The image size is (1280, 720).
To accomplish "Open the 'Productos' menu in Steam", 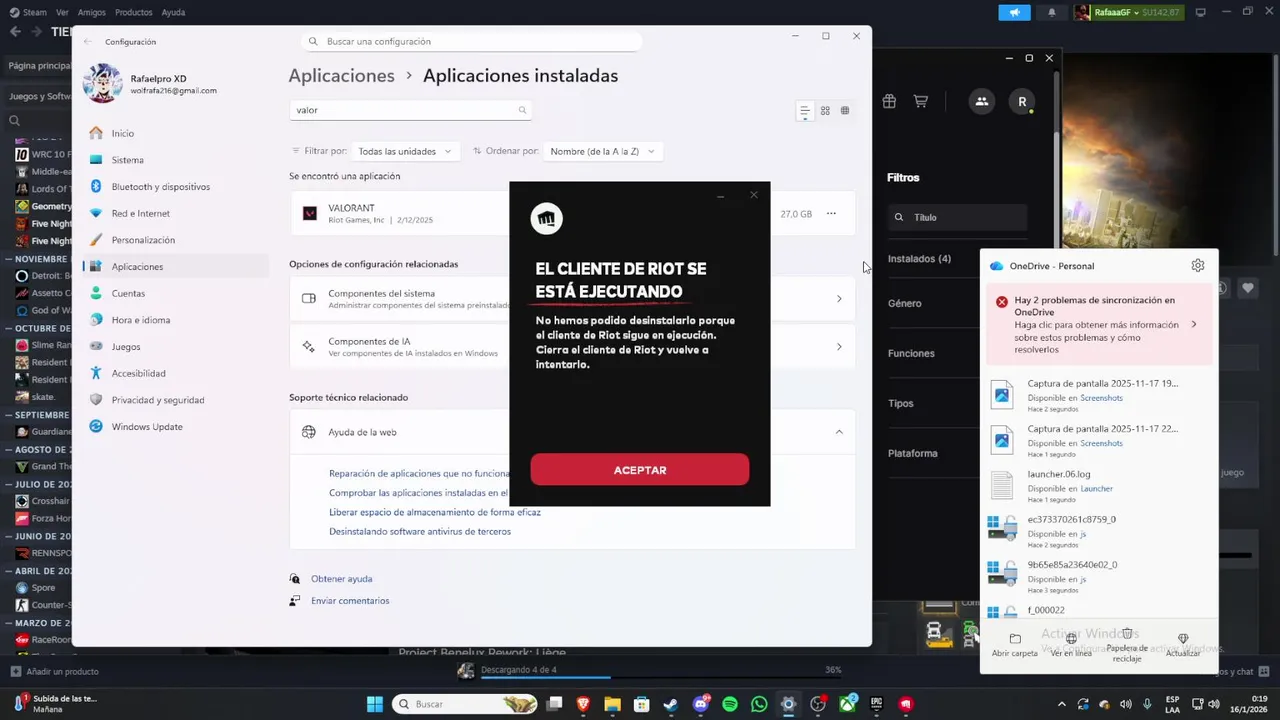I will tap(134, 12).
